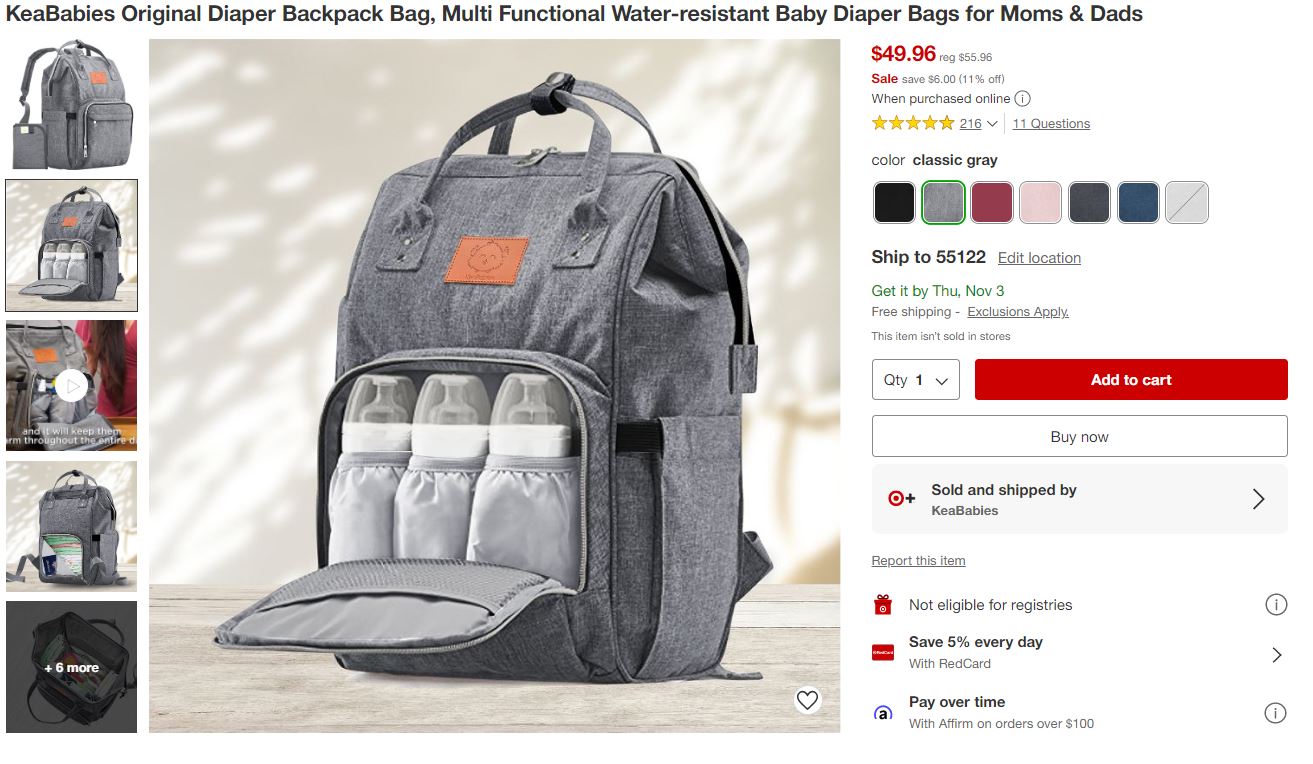Click the RedCard icon
Screen dimensions: 1313x764
click(882, 652)
